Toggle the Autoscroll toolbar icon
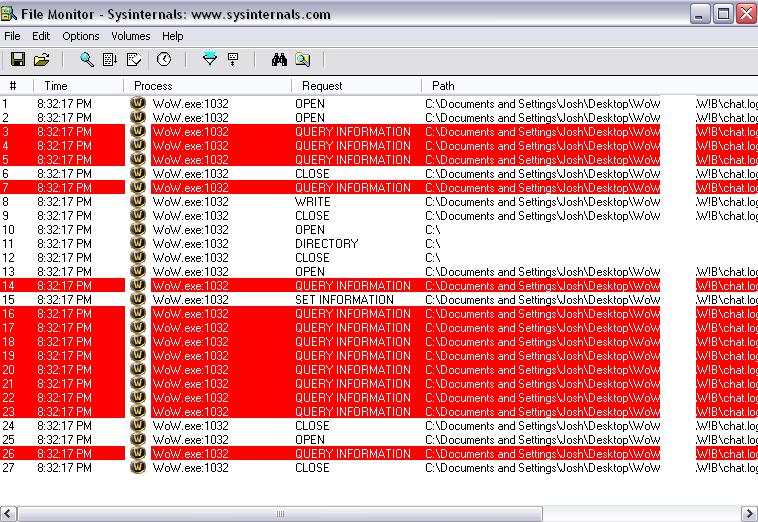 (110, 59)
